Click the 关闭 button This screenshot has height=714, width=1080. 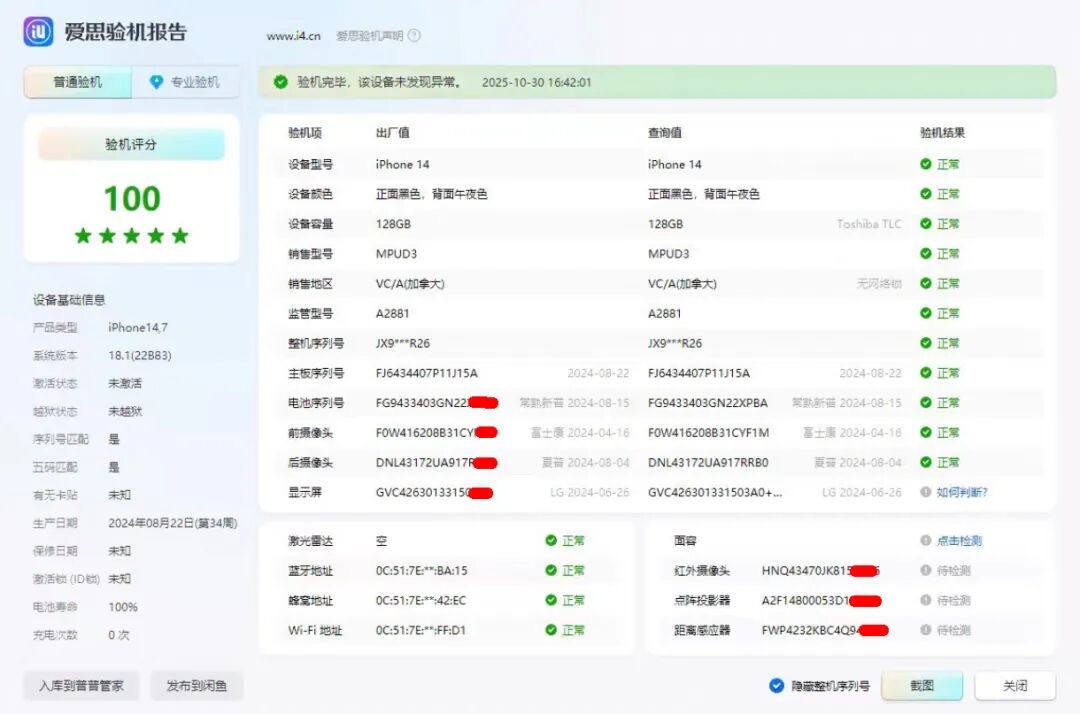coord(1015,686)
